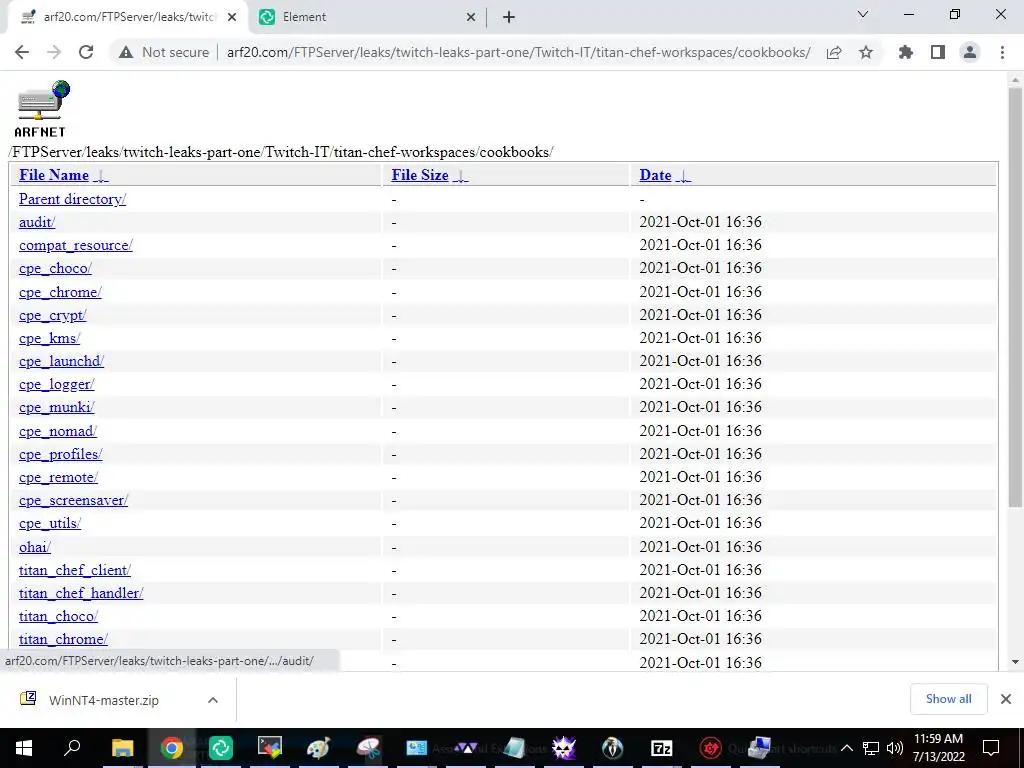The width and height of the screenshot is (1024, 768).
Task: Click the Chrome taskbar icon
Action: (172, 748)
